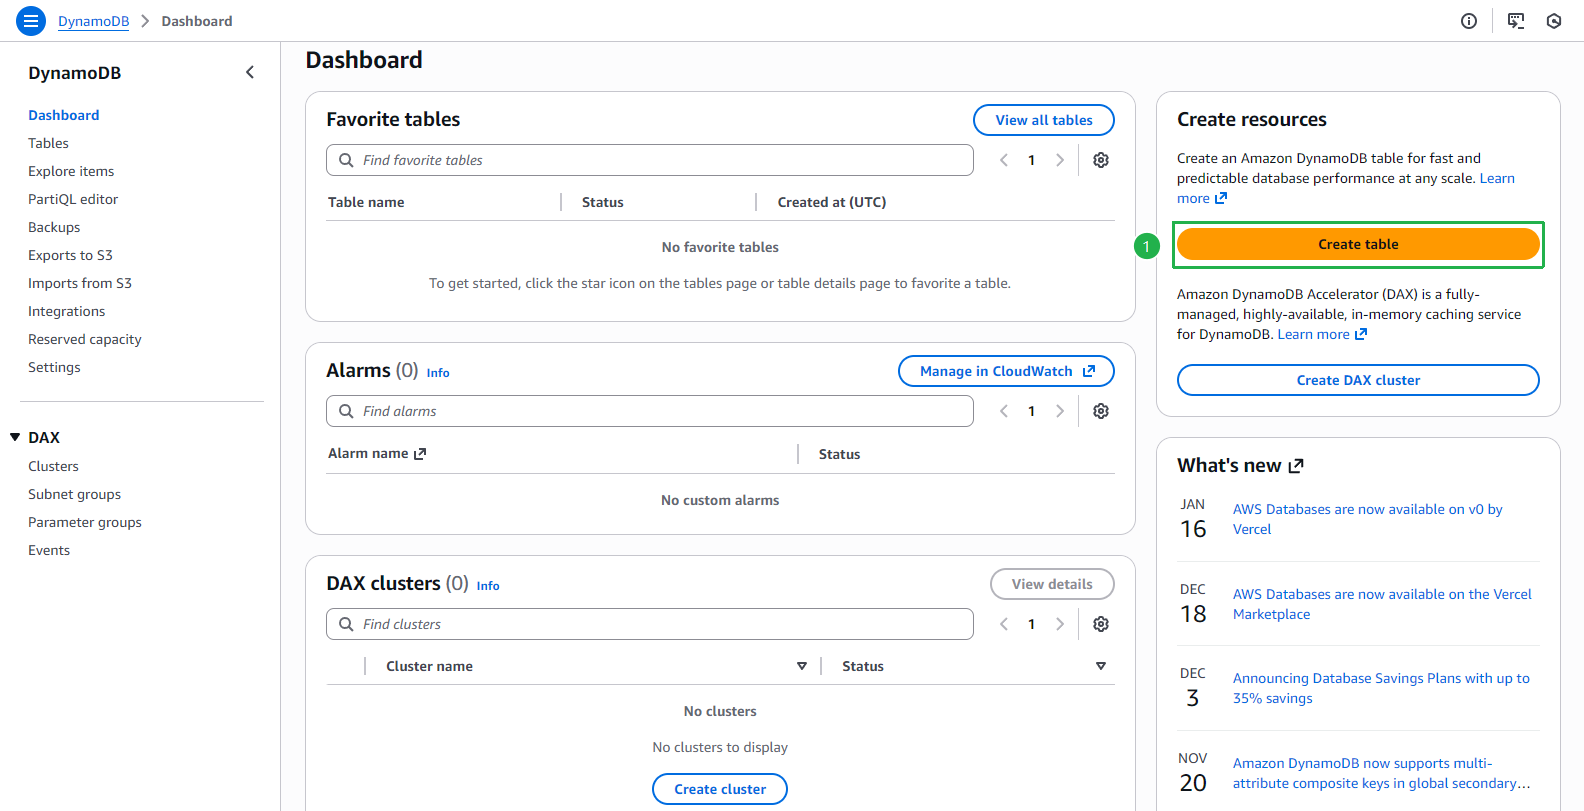Open DAX Clusters in the sidebar
Screen dimensions: 1584x811
(x=53, y=466)
